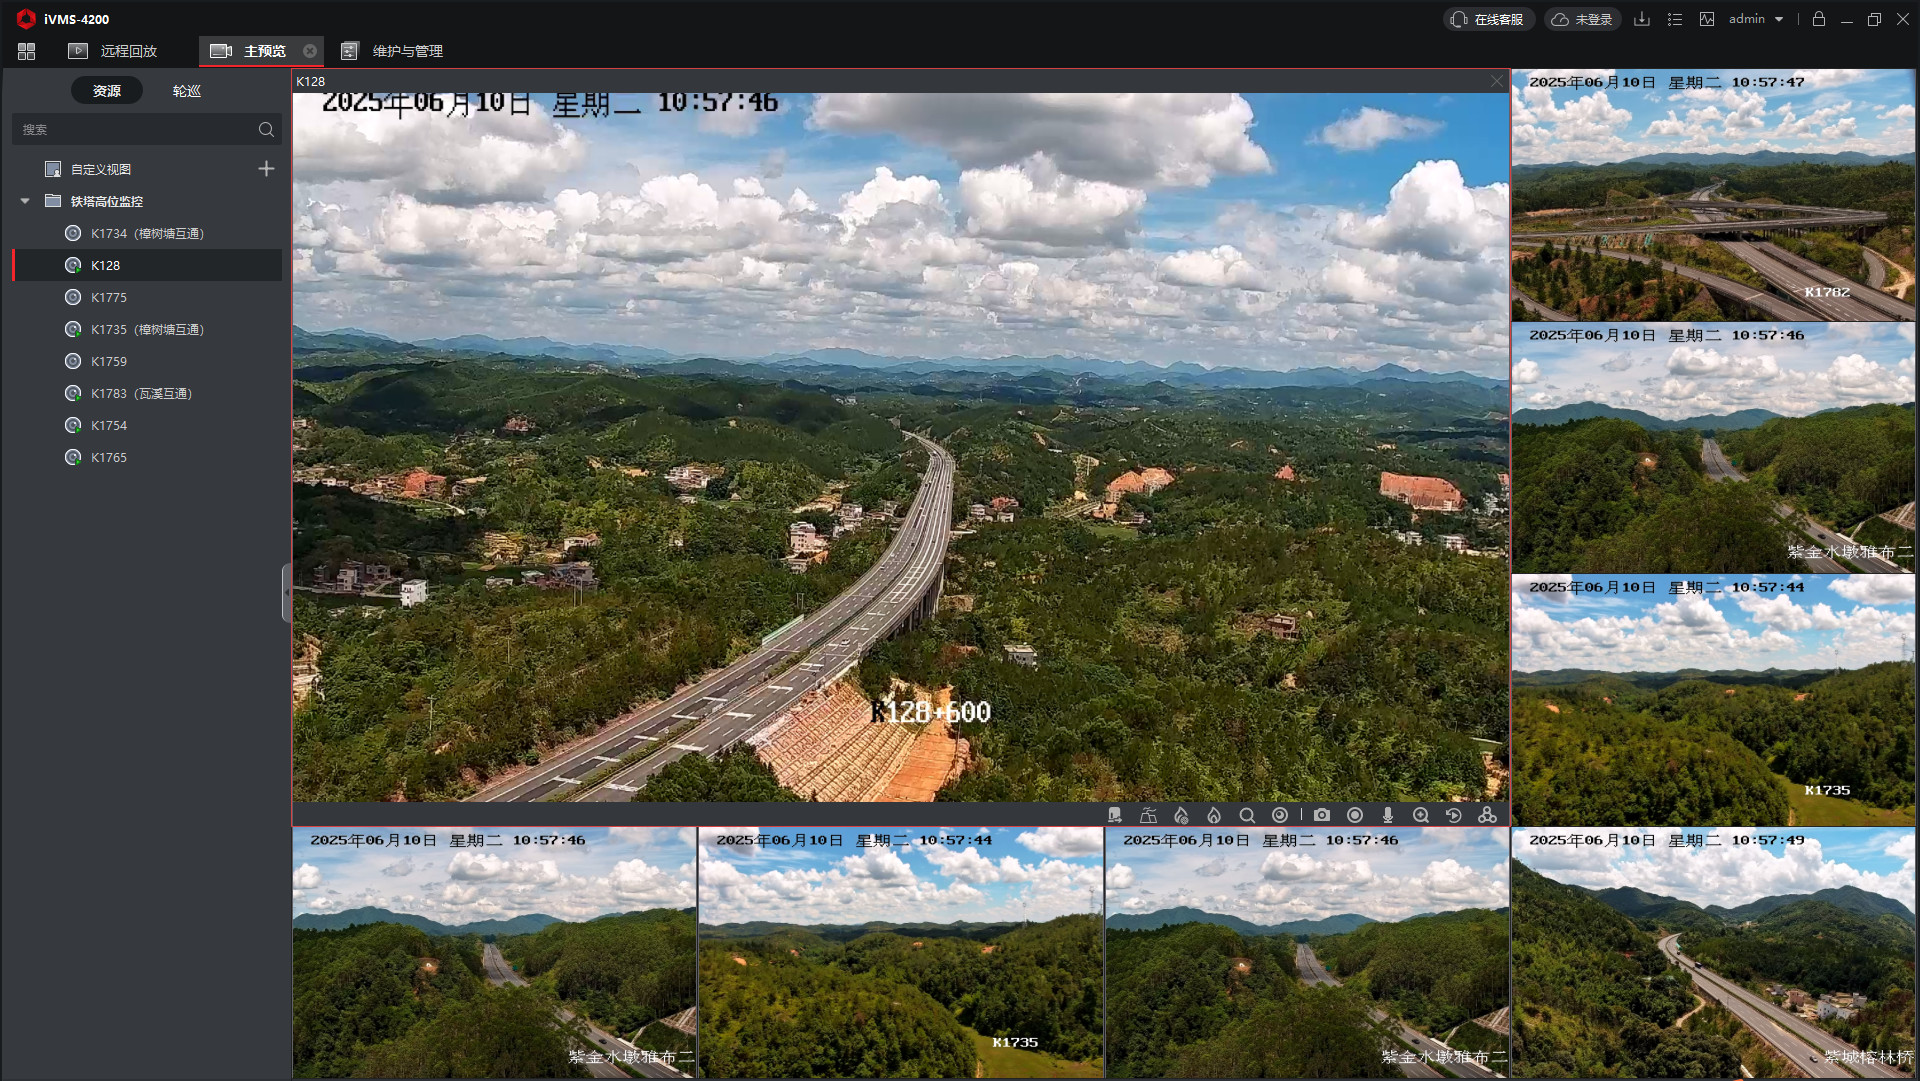Collapse the left resource panel handle

(x=287, y=592)
